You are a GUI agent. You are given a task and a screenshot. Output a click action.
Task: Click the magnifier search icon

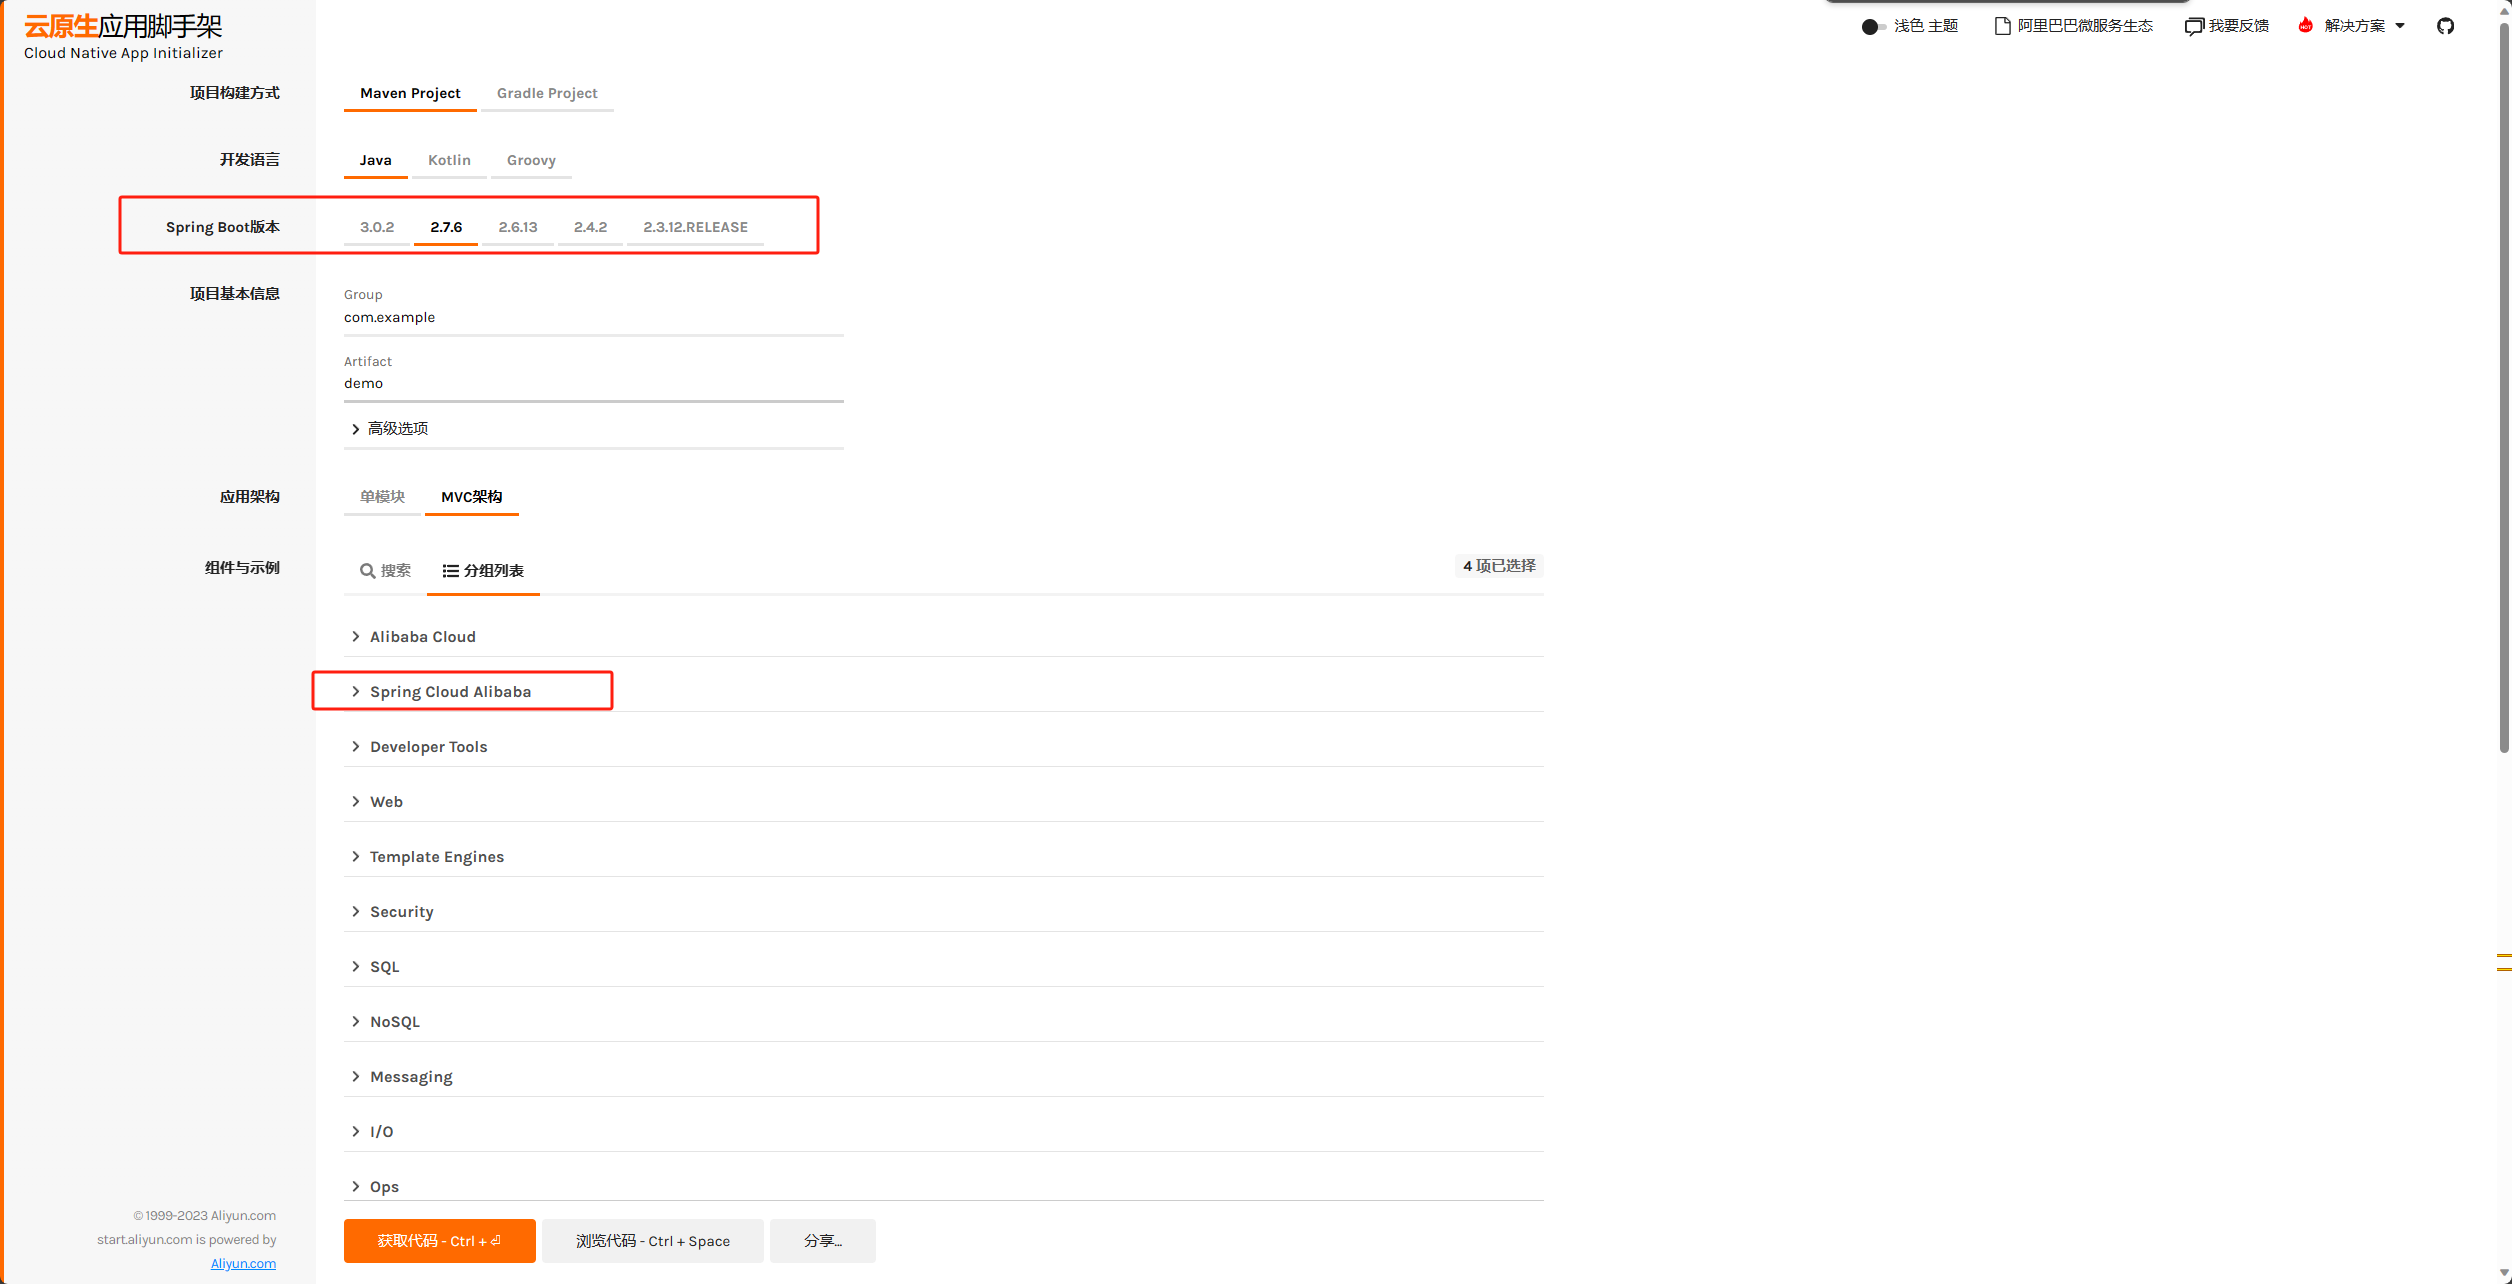point(367,570)
